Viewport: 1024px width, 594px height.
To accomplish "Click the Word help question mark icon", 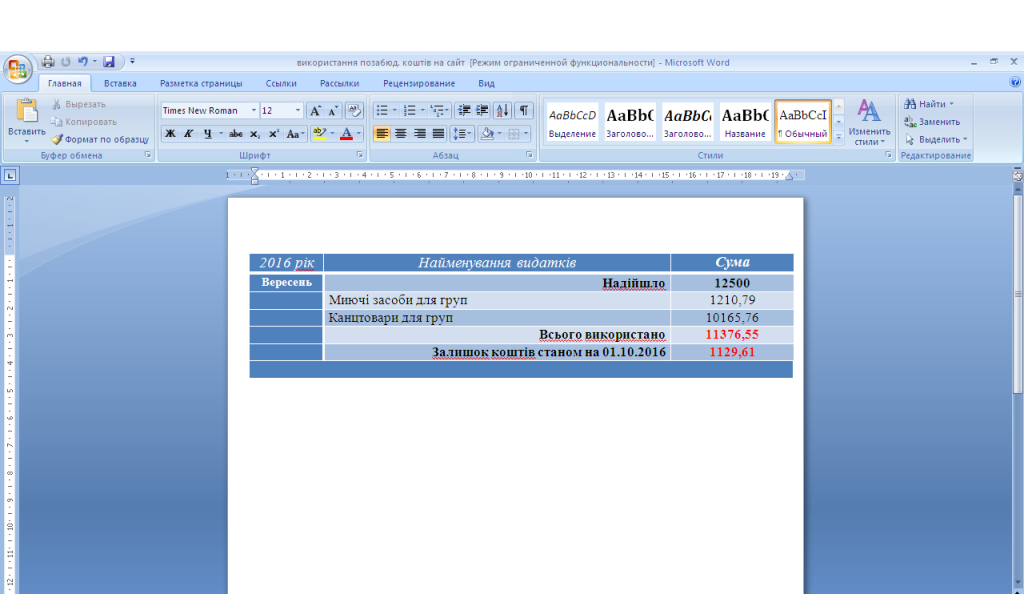I will pos(1015,83).
